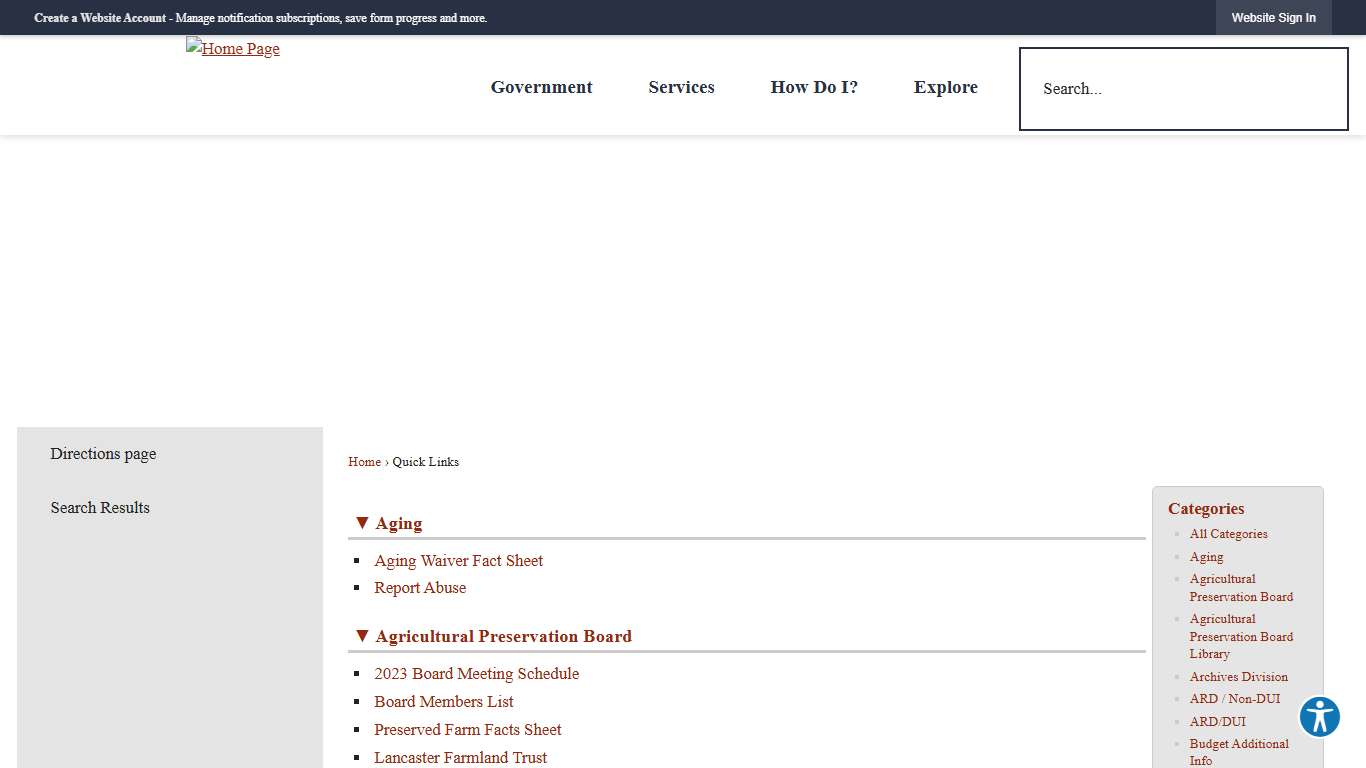View the 2023 Board Meeting Schedule
The height and width of the screenshot is (768, 1366).
(476, 674)
